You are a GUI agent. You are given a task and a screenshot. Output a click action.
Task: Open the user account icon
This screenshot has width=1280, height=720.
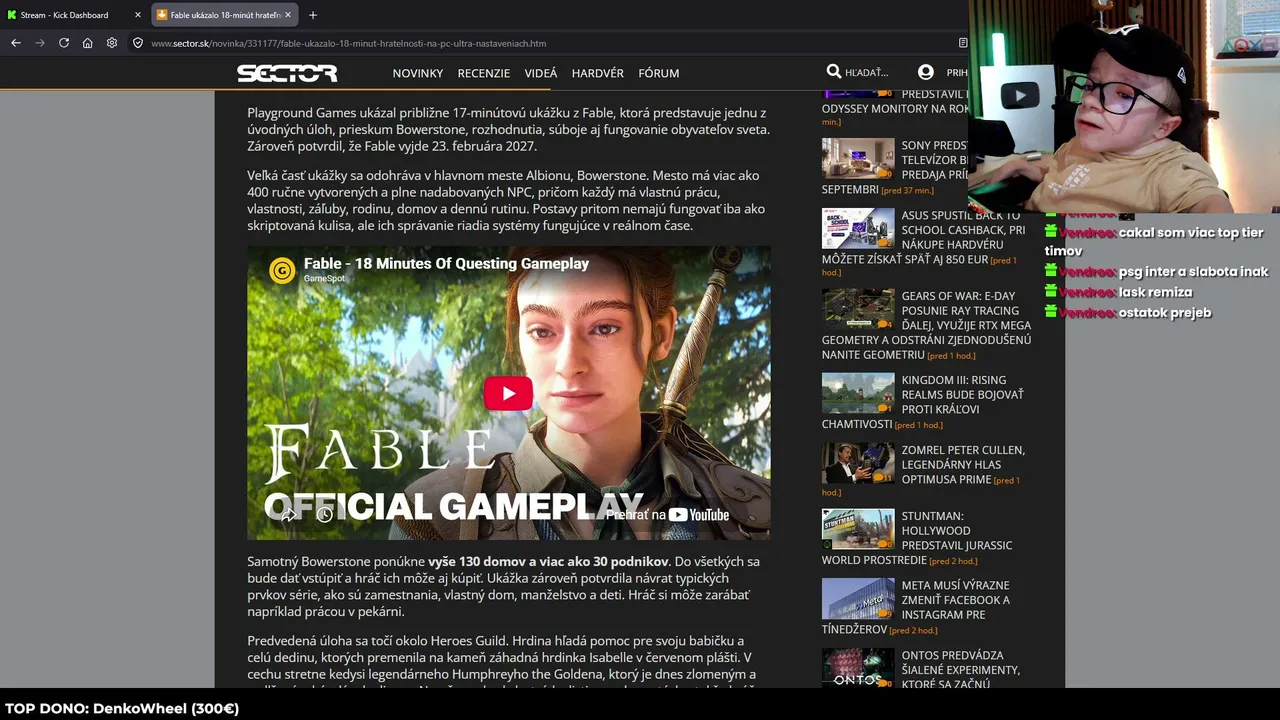(925, 72)
